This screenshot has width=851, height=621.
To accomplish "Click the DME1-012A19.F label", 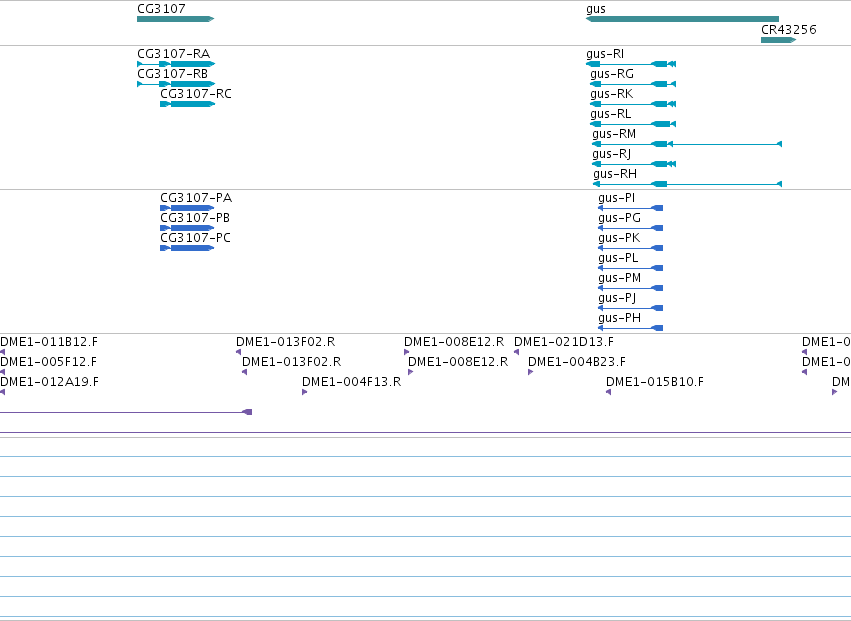I will coord(49,382).
